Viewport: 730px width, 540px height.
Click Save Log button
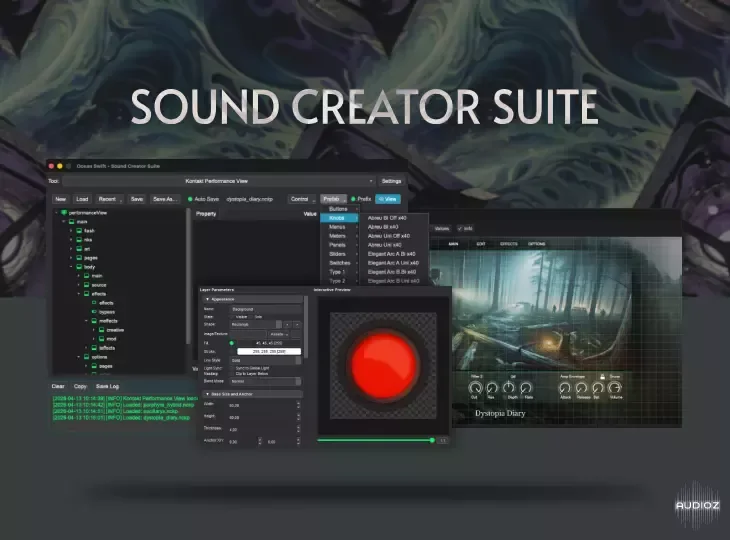(x=108, y=386)
